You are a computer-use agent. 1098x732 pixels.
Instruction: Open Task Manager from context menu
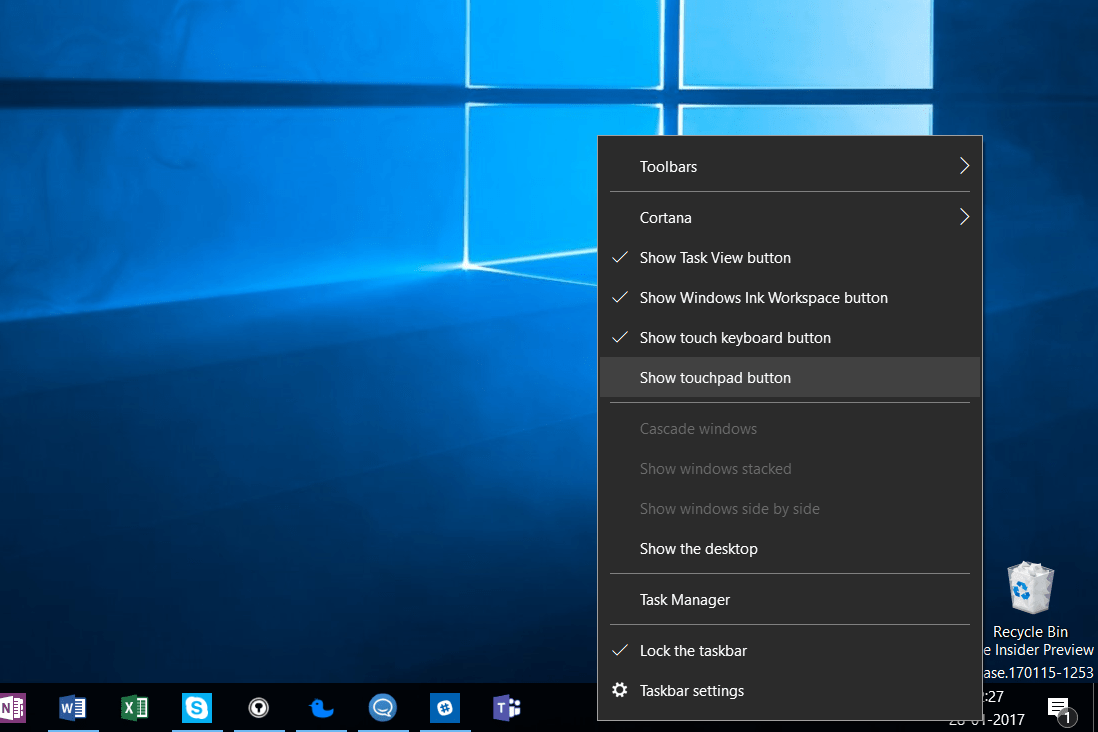pos(685,600)
